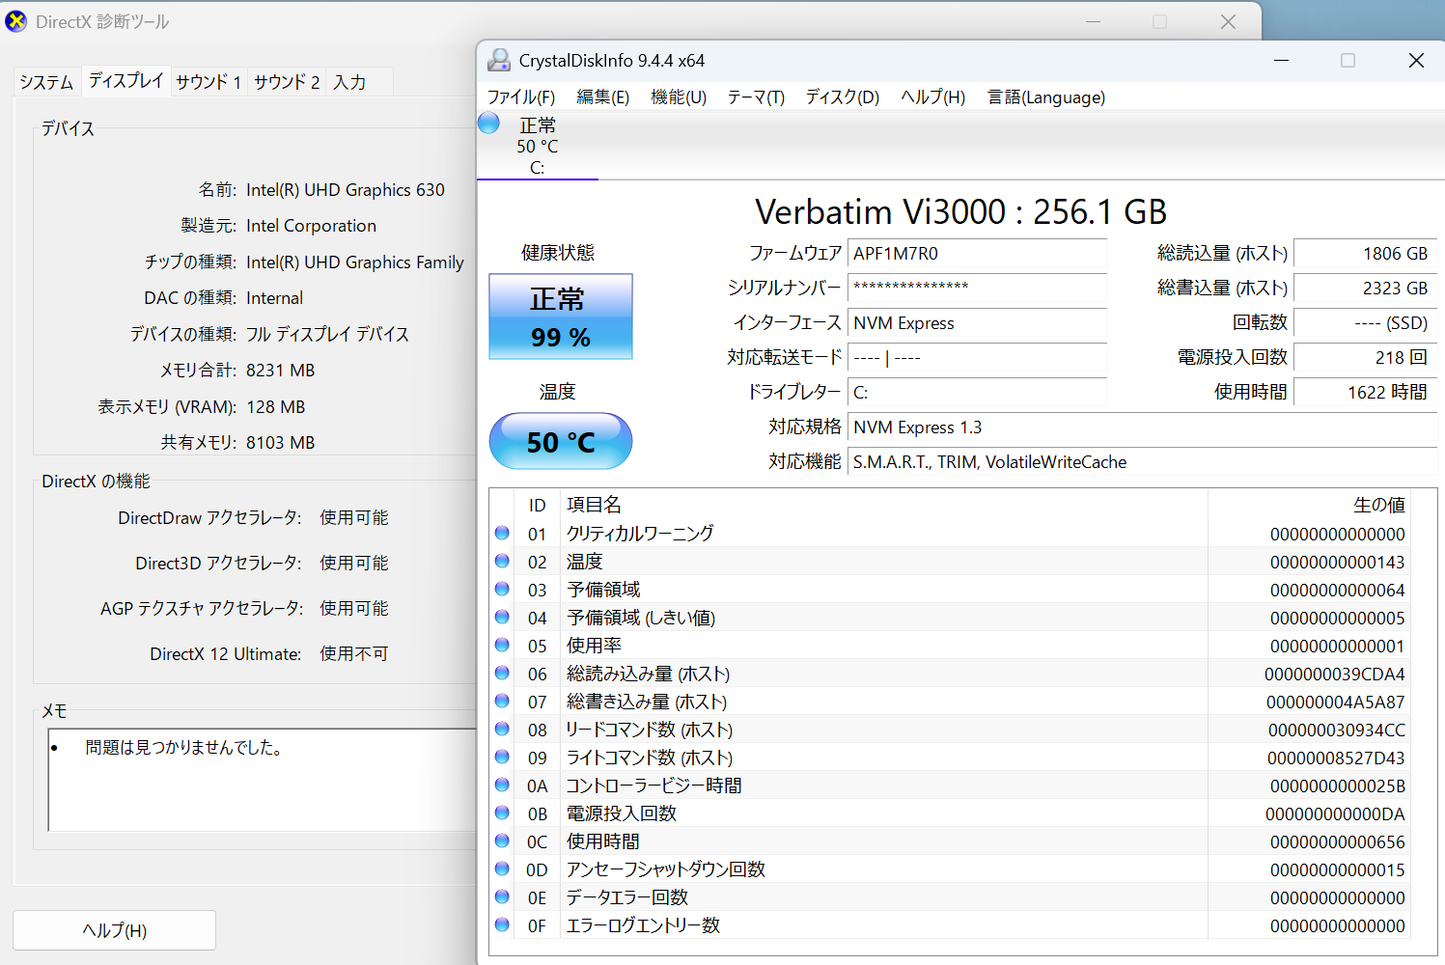Click the 回転数 value ---- (SSD)
The width and height of the screenshot is (1445, 965).
(x=1365, y=323)
